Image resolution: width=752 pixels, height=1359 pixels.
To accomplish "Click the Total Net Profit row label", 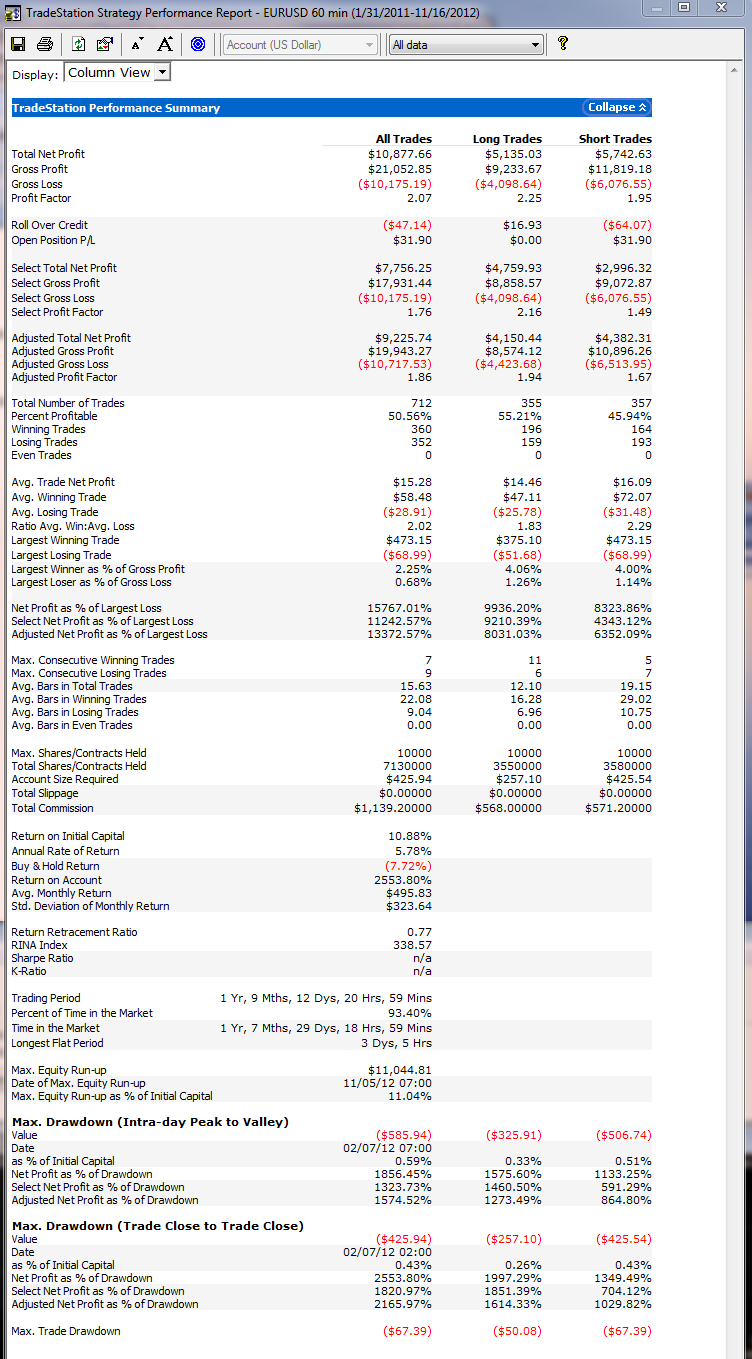I will pyautogui.click(x=48, y=154).
